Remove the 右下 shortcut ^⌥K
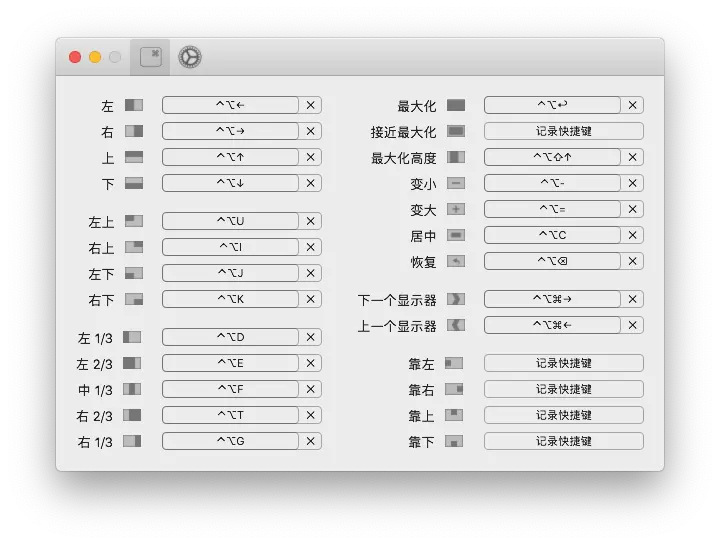Screen dimensions: 720x545 (311, 299)
